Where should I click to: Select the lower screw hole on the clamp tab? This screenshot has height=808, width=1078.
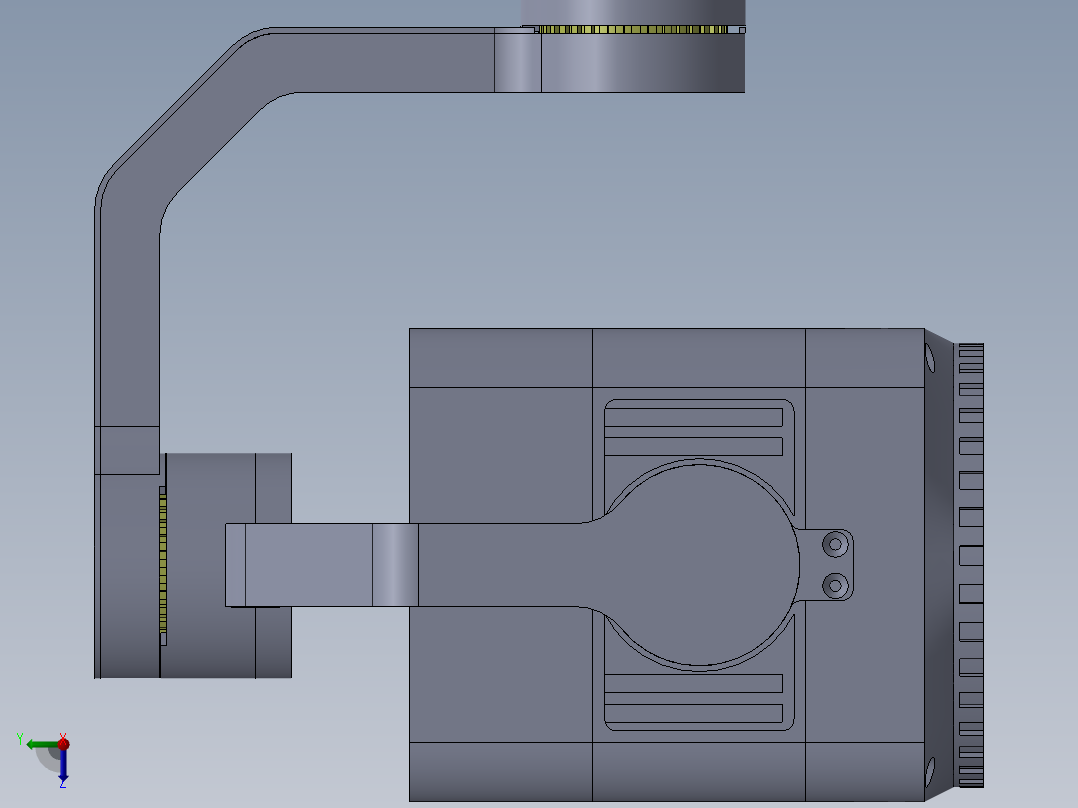[835, 586]
